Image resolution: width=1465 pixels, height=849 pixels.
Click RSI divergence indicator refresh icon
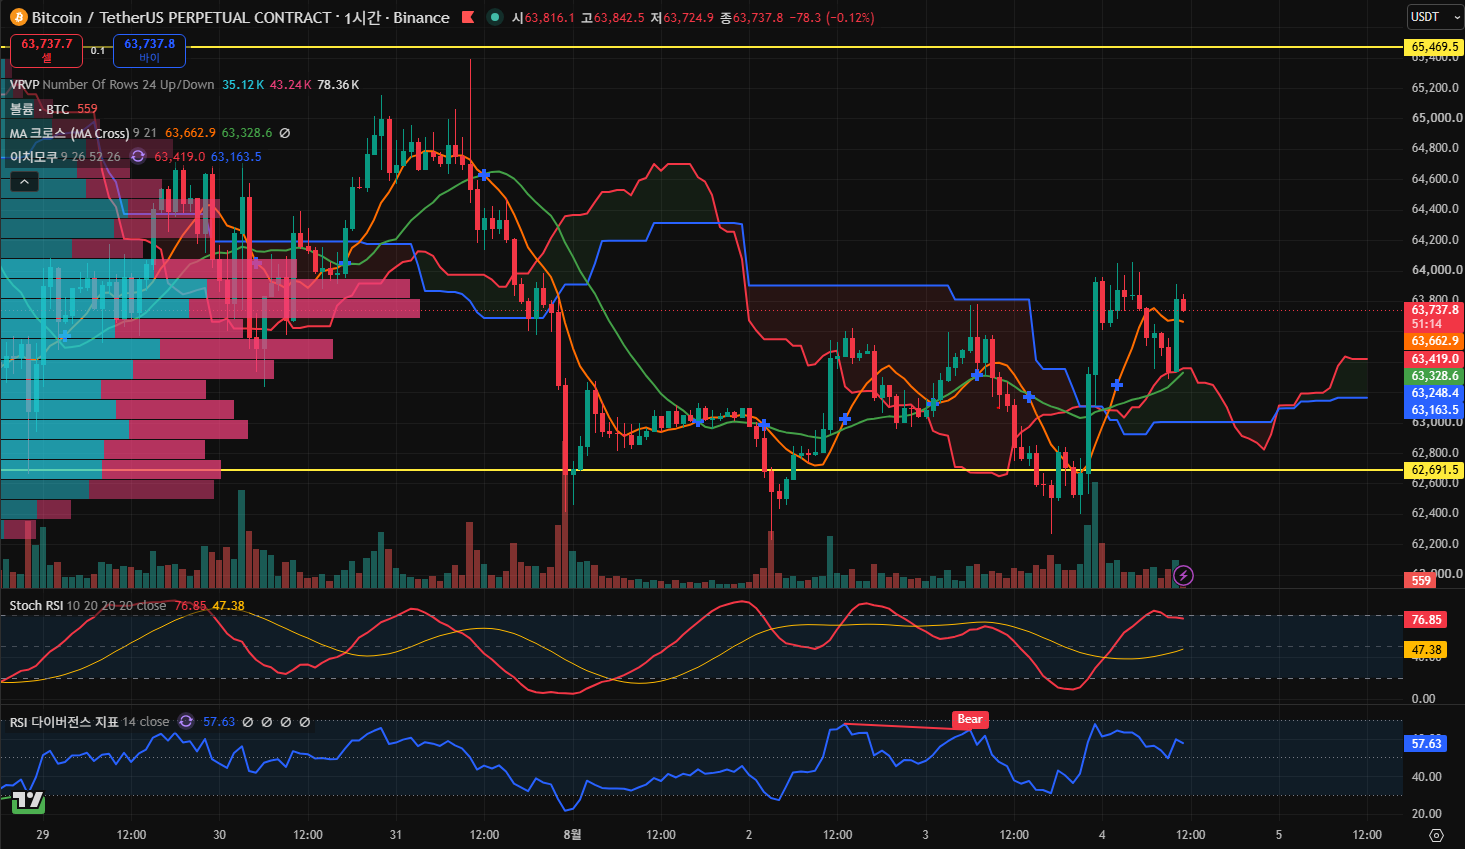pos(186,721)
